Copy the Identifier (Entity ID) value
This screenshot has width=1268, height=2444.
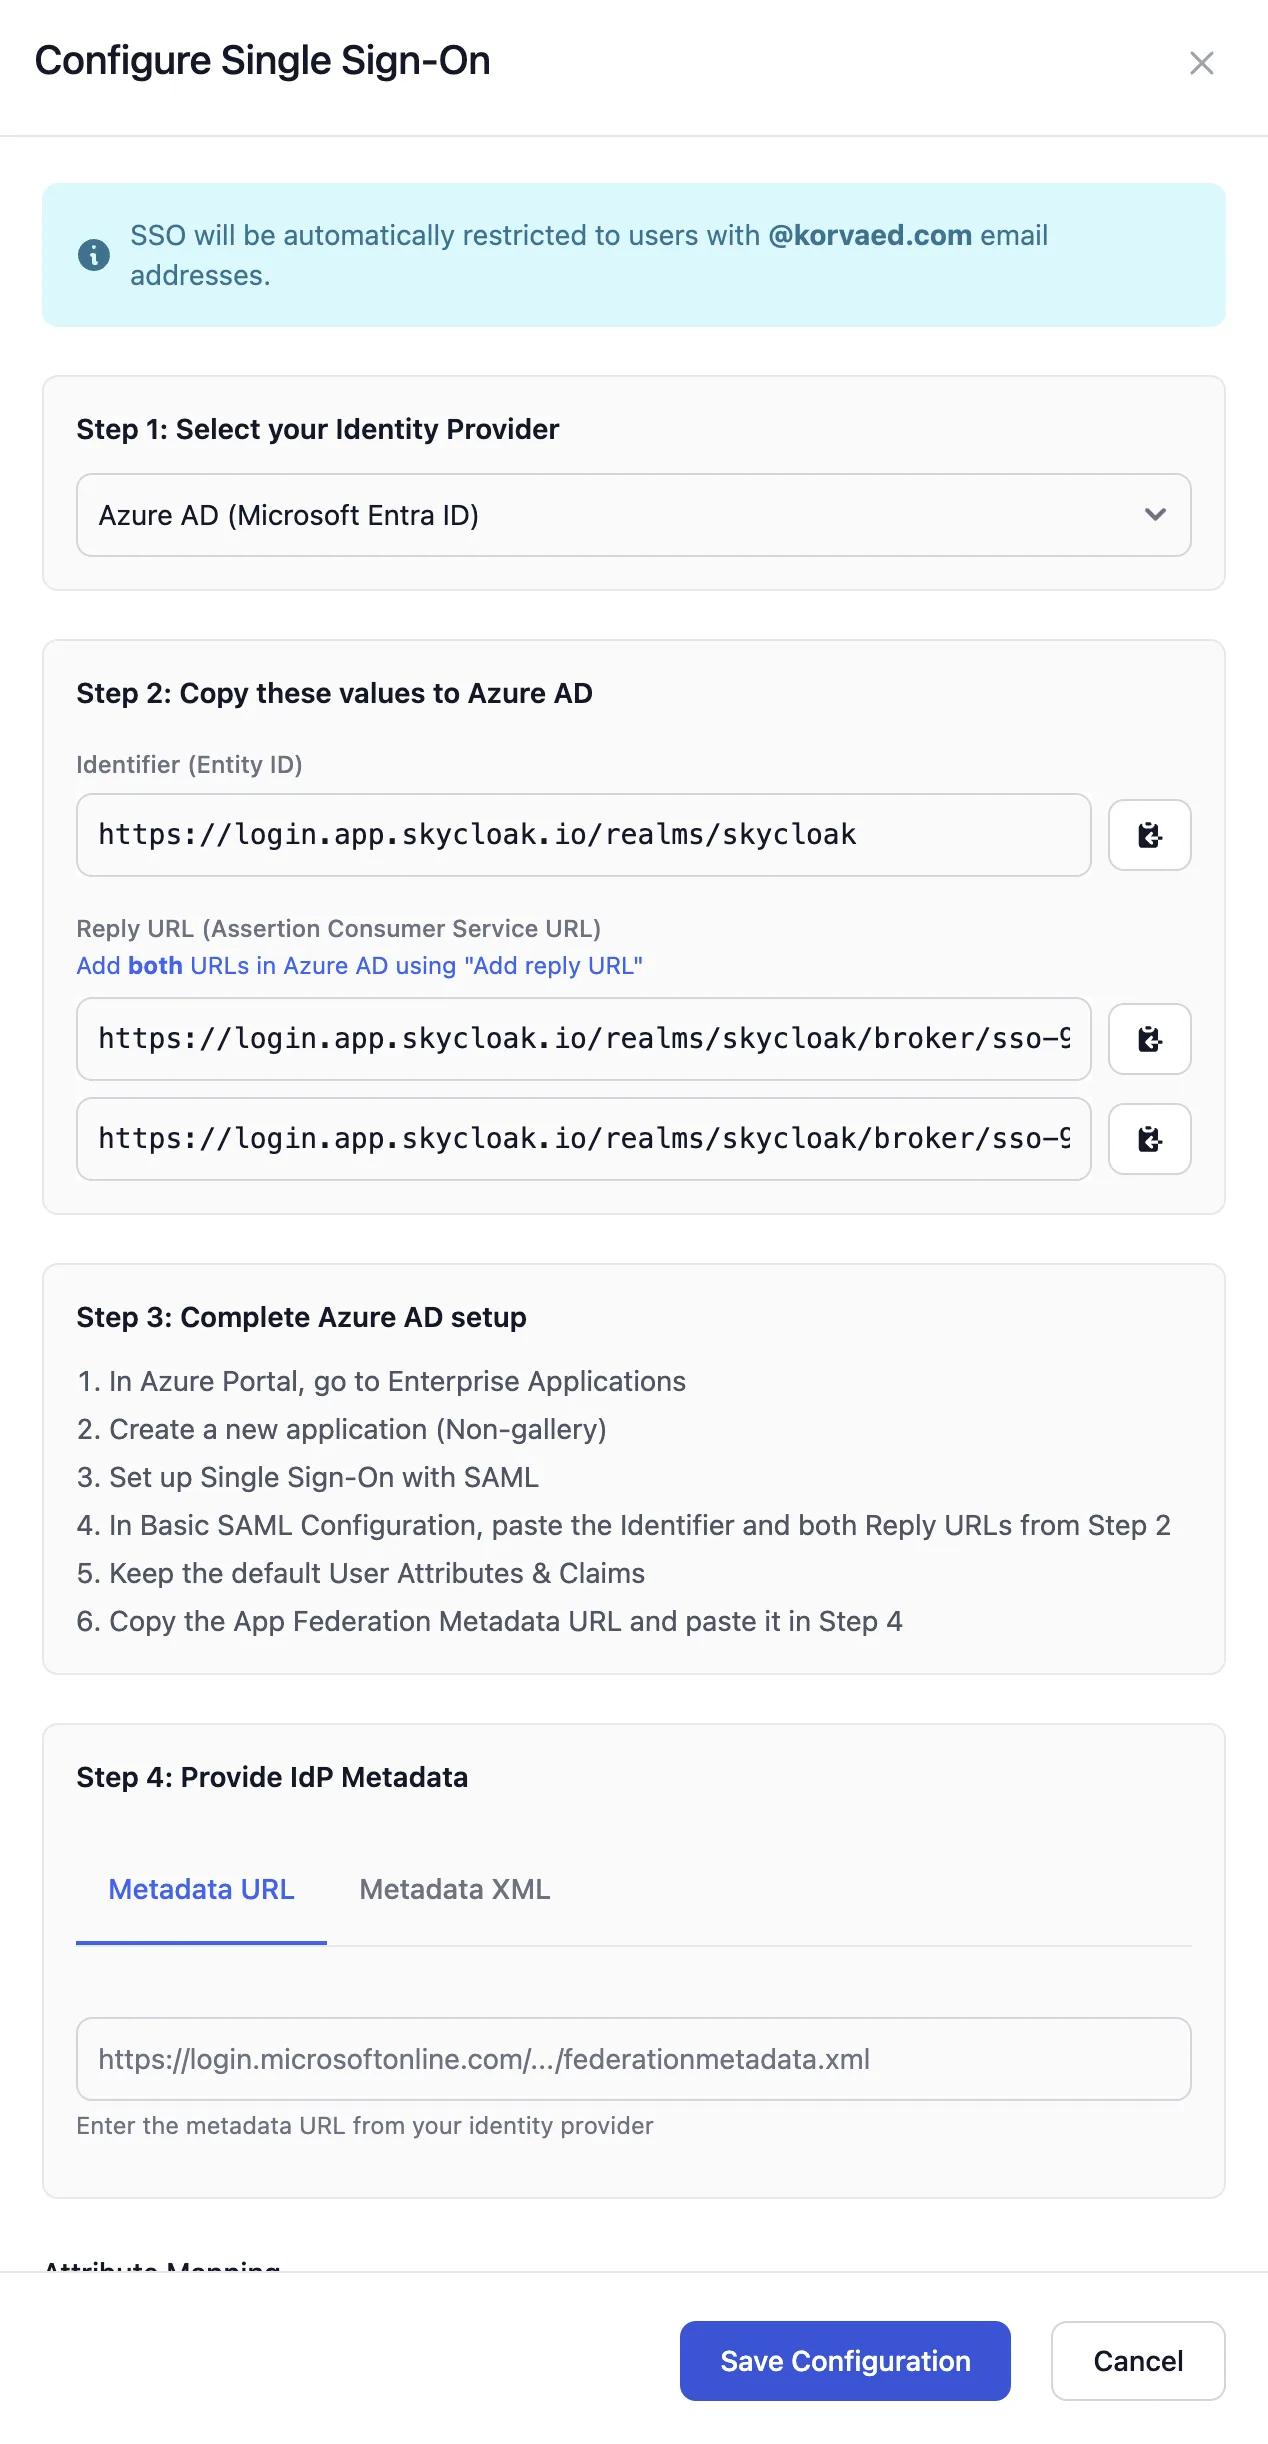(1149, 836)
